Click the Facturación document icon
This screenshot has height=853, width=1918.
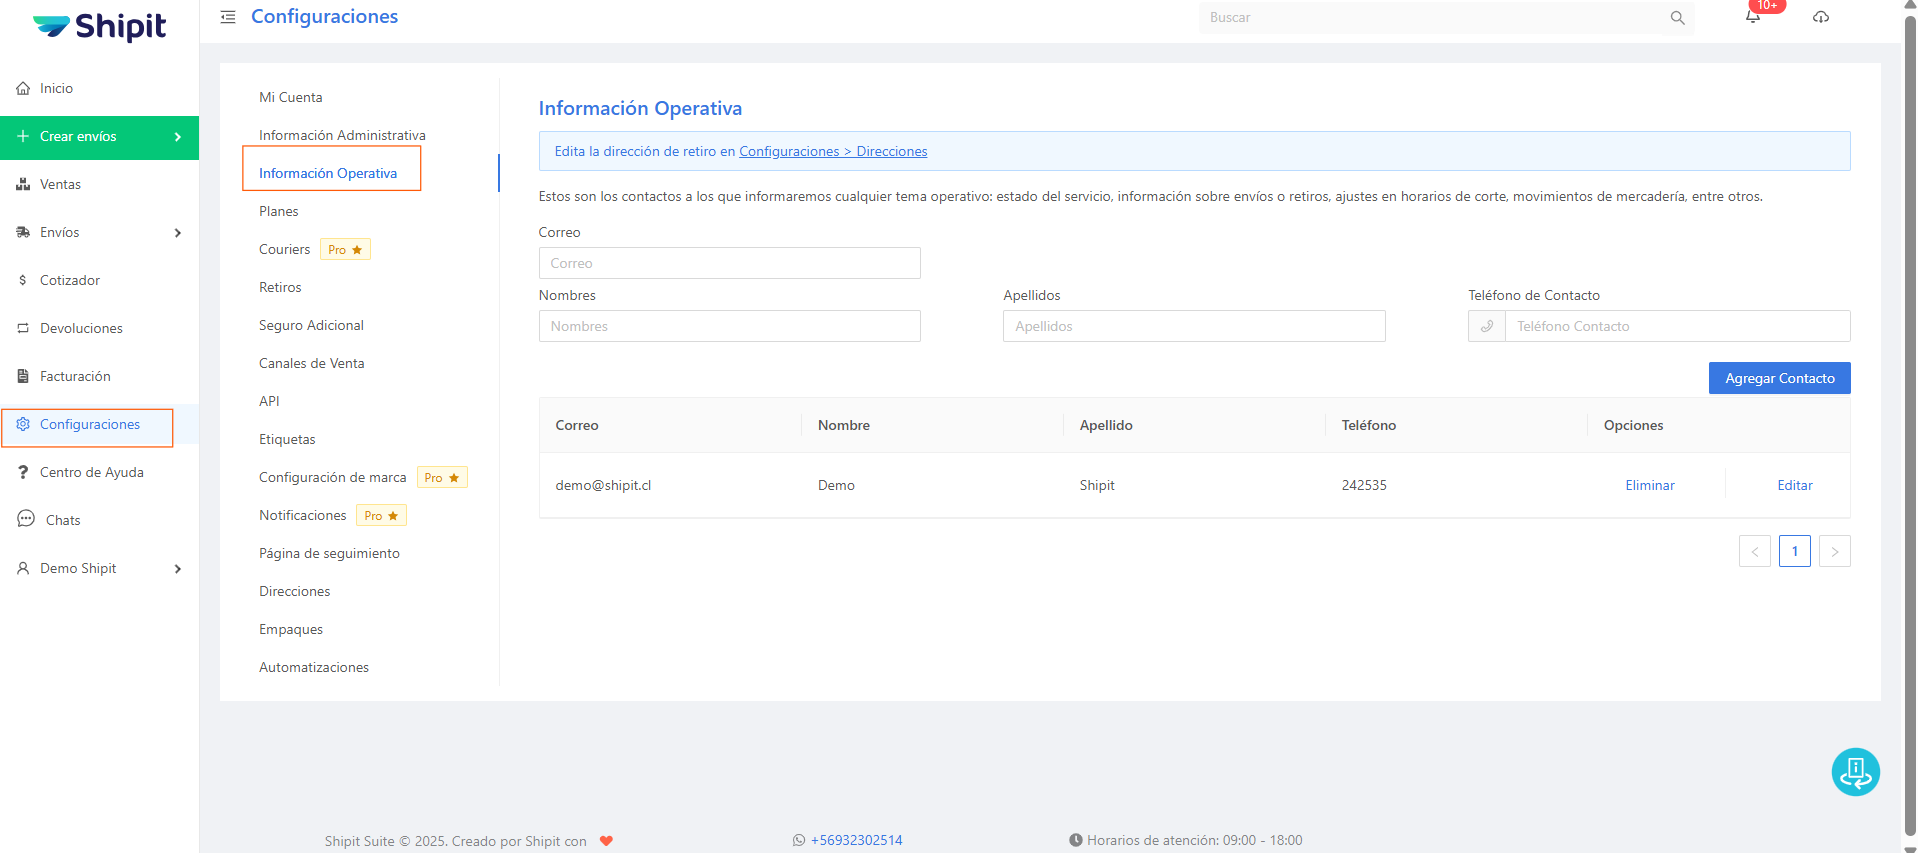click(23, 376)
